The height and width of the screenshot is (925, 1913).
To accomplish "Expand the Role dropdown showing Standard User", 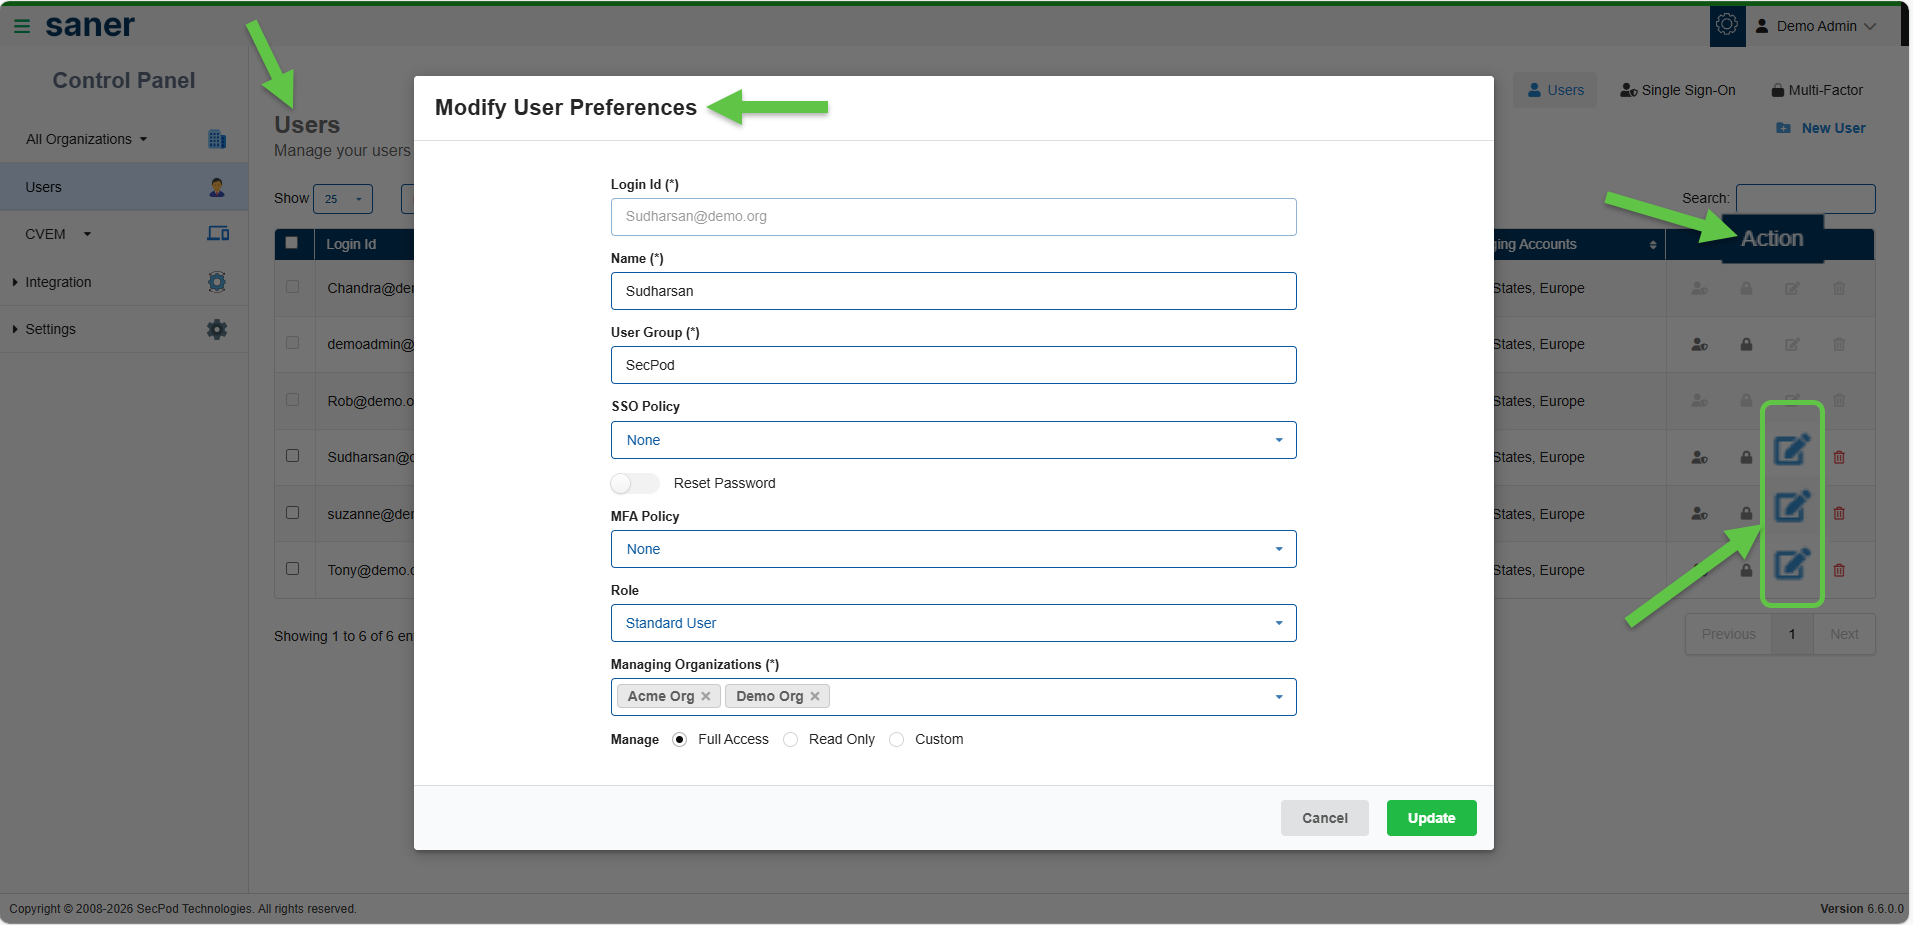I will (953, 624).
